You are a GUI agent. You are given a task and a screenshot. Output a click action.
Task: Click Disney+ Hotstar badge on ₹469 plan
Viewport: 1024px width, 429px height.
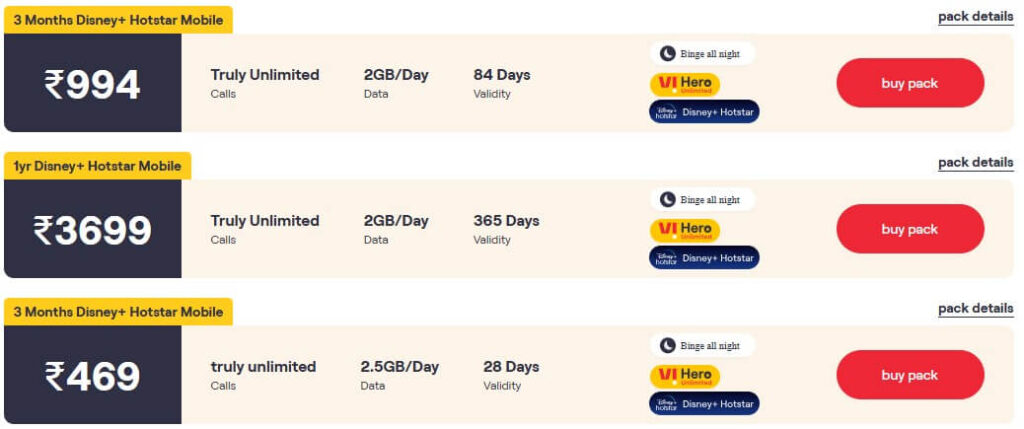(x=704, y=404)
